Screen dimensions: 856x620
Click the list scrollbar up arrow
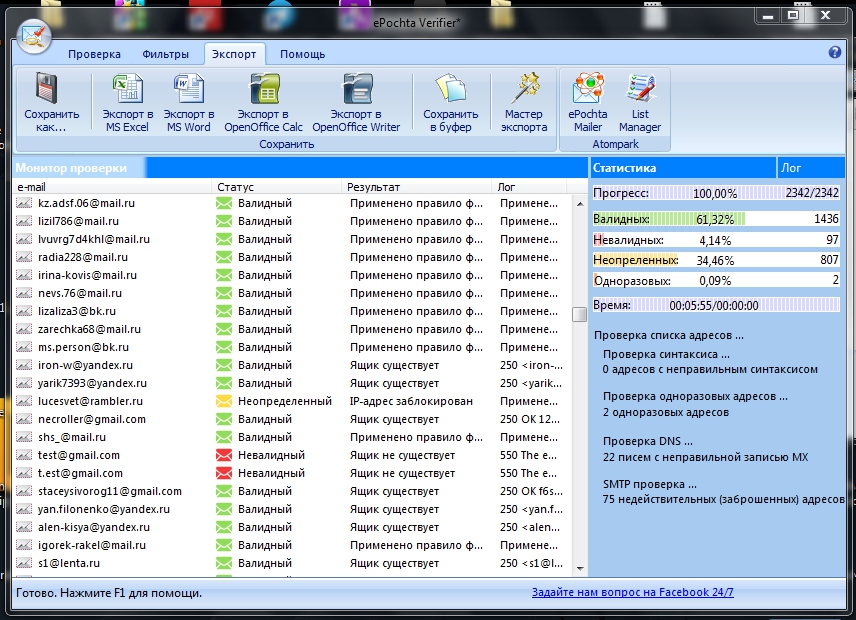(580, 204)
